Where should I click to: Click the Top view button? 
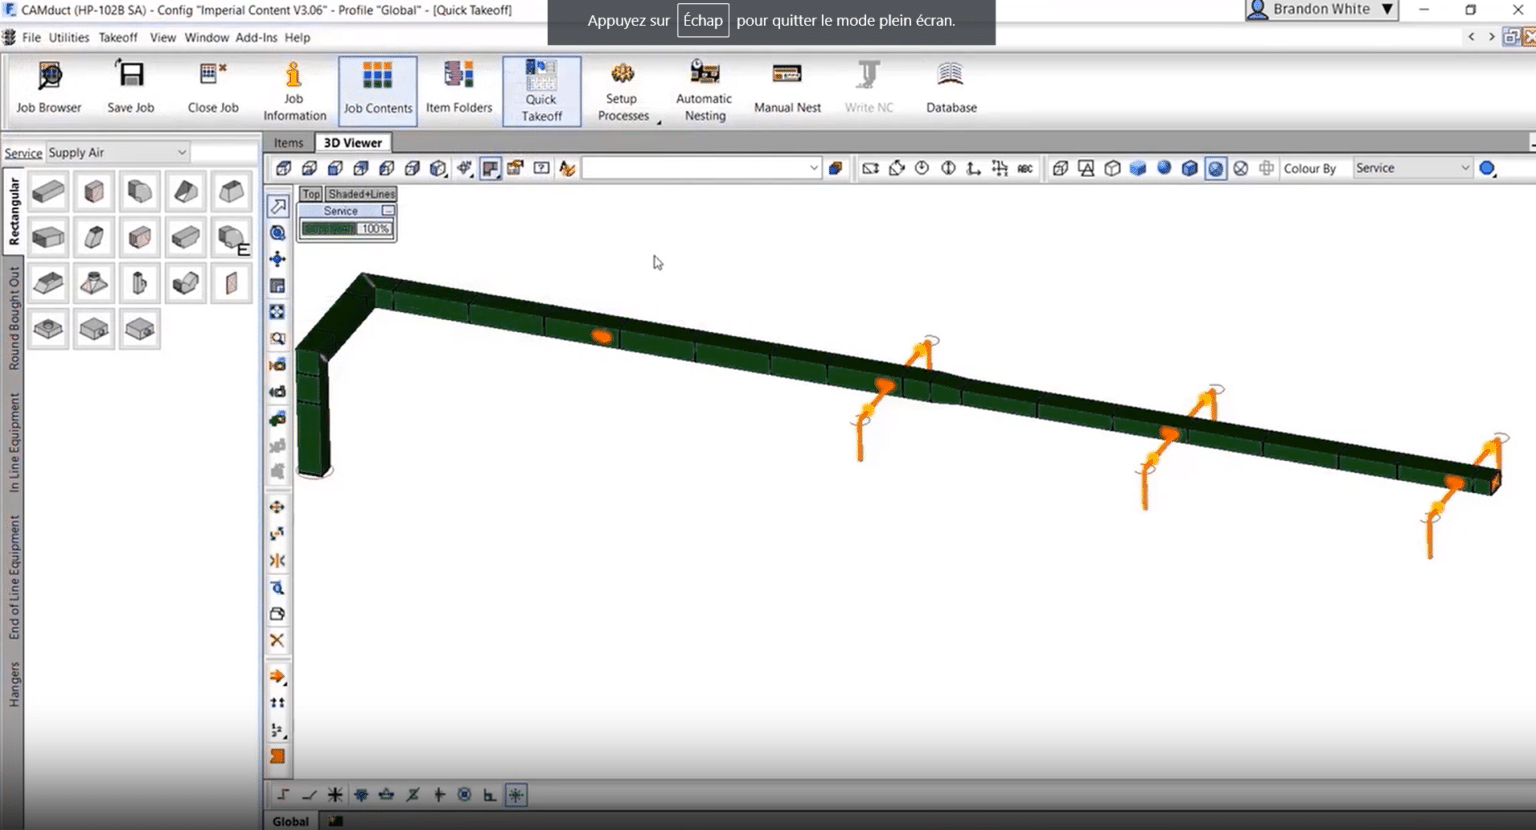coord(311,194)
